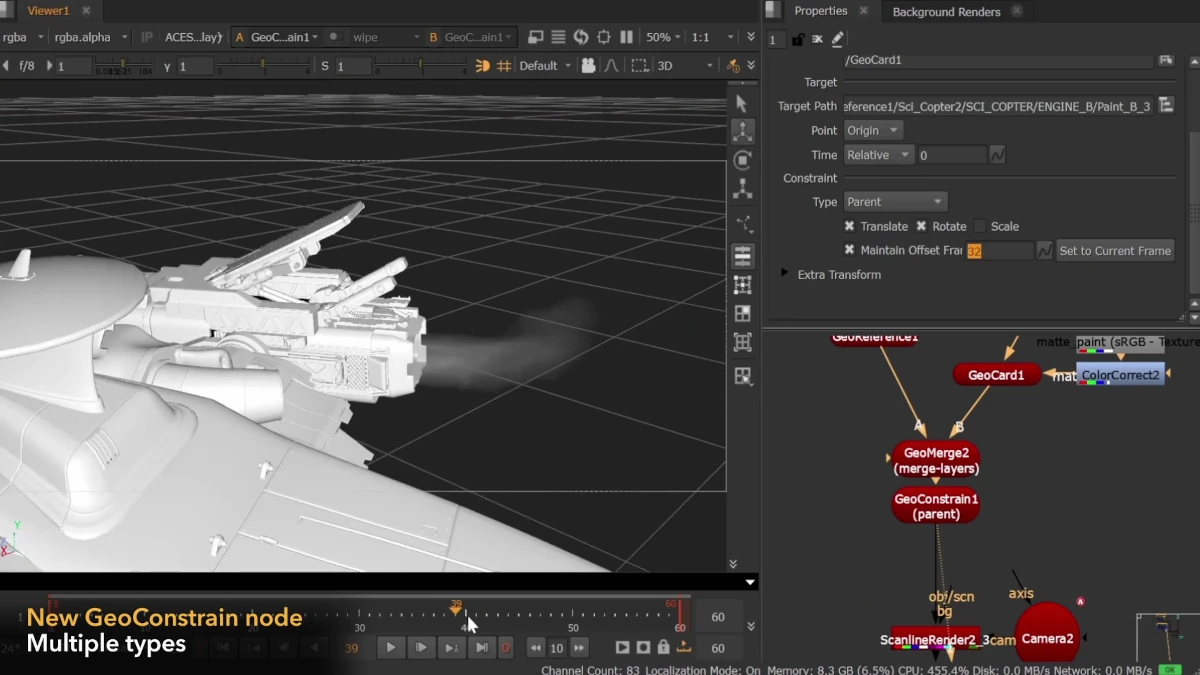Toggle the viewer scanline proxy lines icon

(x=558, y=37)
